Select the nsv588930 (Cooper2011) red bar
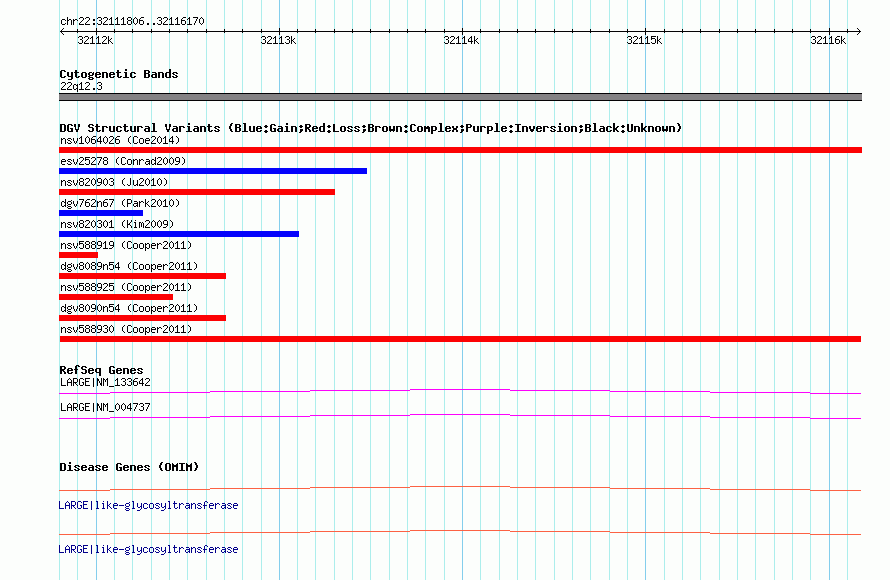Viewport: 890px width, 580px height. pos(460,339)
